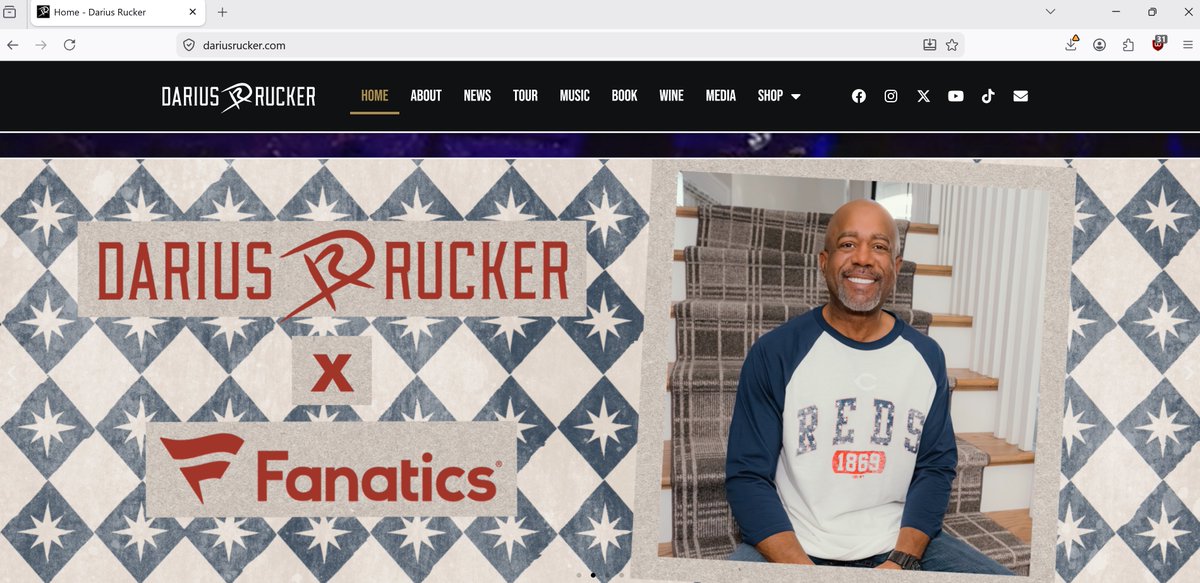Screen dimensions: 1200x583
Task: Click the browser forward arrow
Action: pos(41,45)
